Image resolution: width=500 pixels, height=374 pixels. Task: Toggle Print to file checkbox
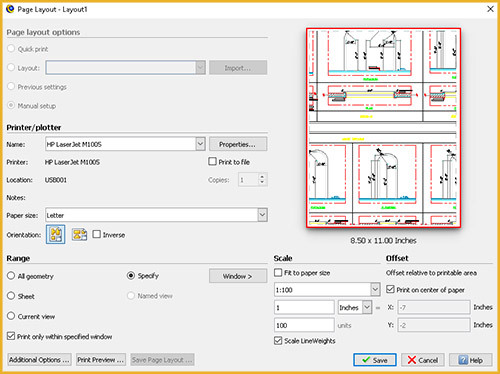pos(212,162)
